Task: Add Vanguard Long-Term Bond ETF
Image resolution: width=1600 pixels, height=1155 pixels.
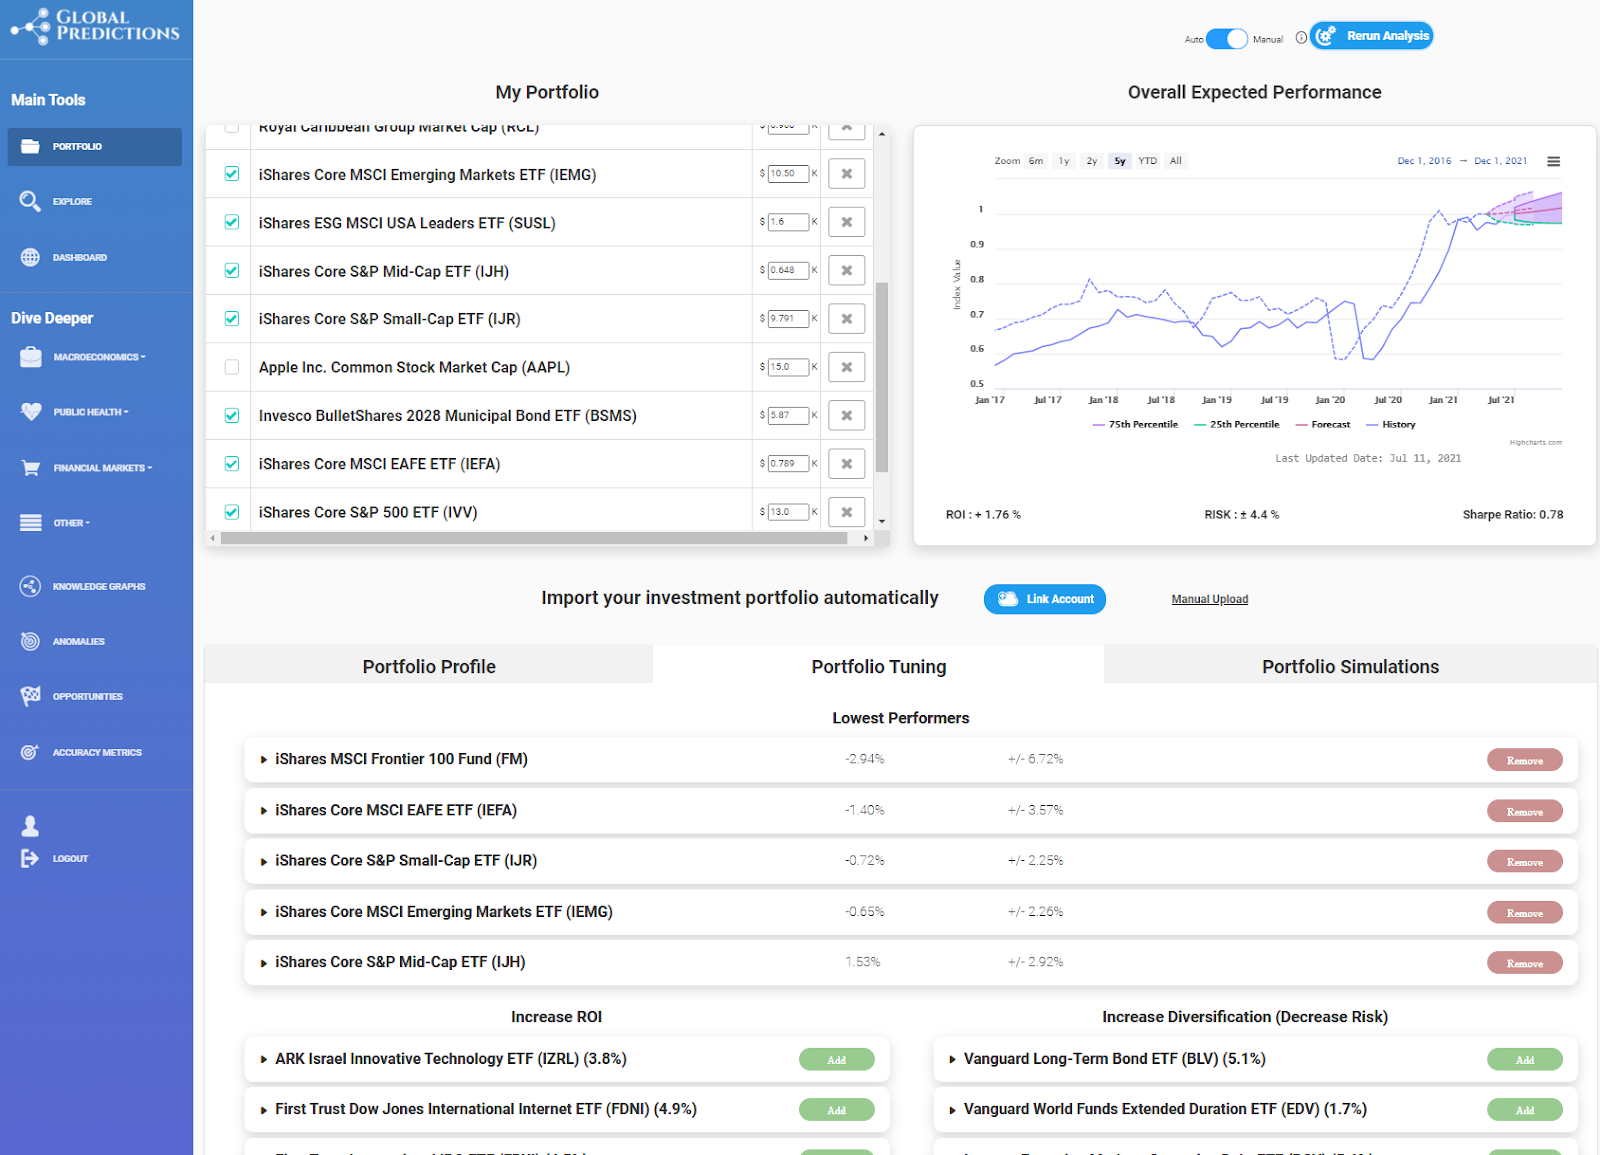Action: (x=1525, y=1060)
